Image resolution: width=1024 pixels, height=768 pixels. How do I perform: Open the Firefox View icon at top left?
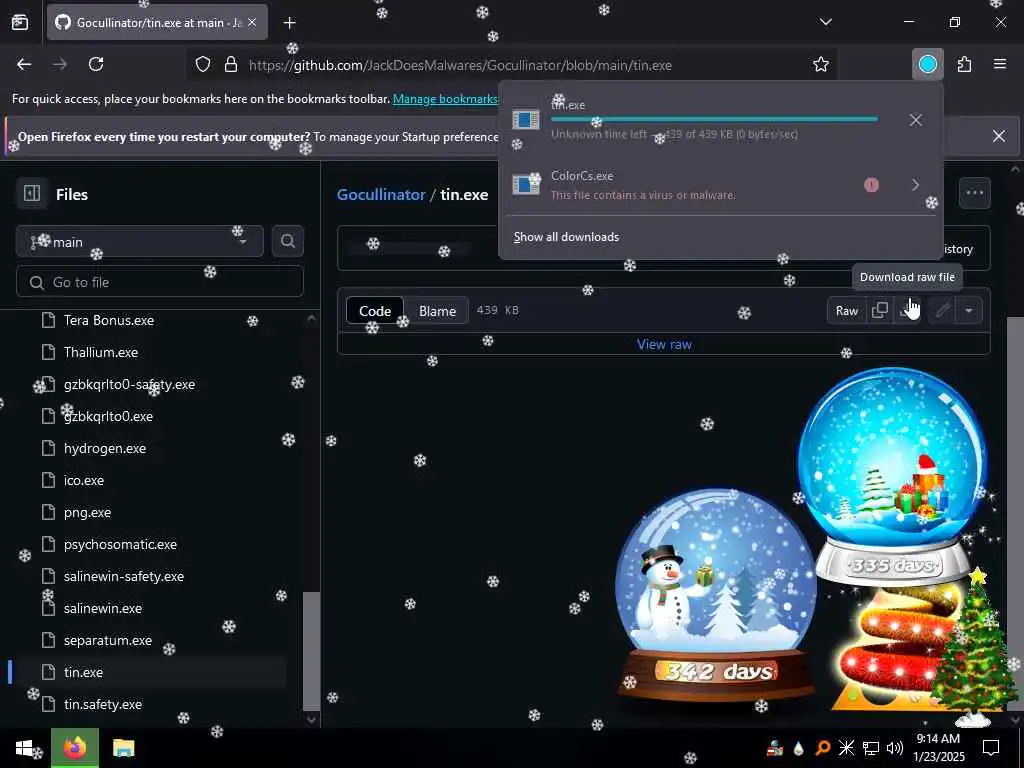pos(20,22)
